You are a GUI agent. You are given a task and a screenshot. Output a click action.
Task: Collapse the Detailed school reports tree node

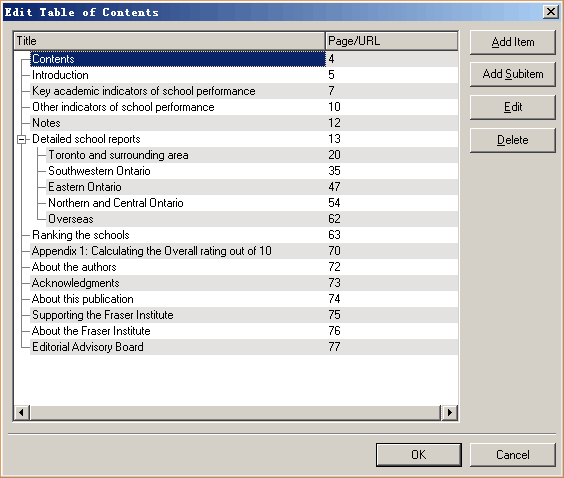tap(22, 139)
